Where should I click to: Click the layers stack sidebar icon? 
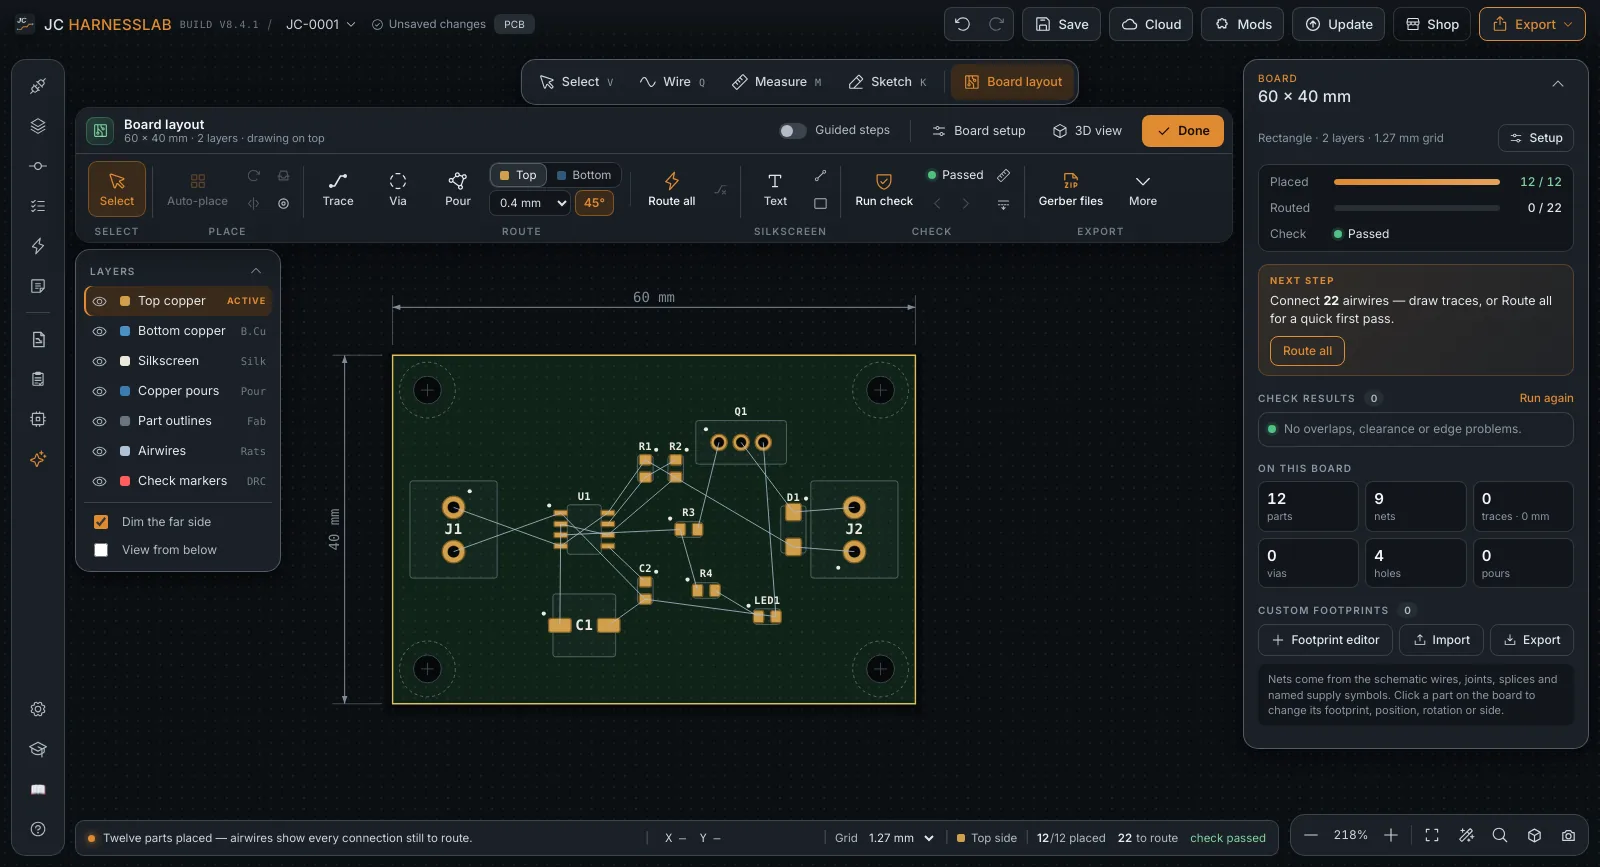tap(38, 126)
